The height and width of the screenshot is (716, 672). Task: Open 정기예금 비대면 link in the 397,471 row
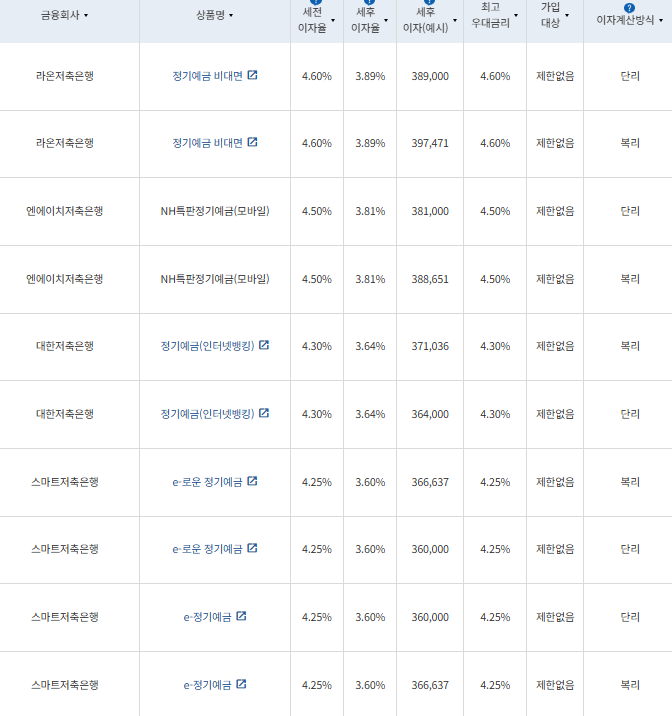[x=207, y=143]
